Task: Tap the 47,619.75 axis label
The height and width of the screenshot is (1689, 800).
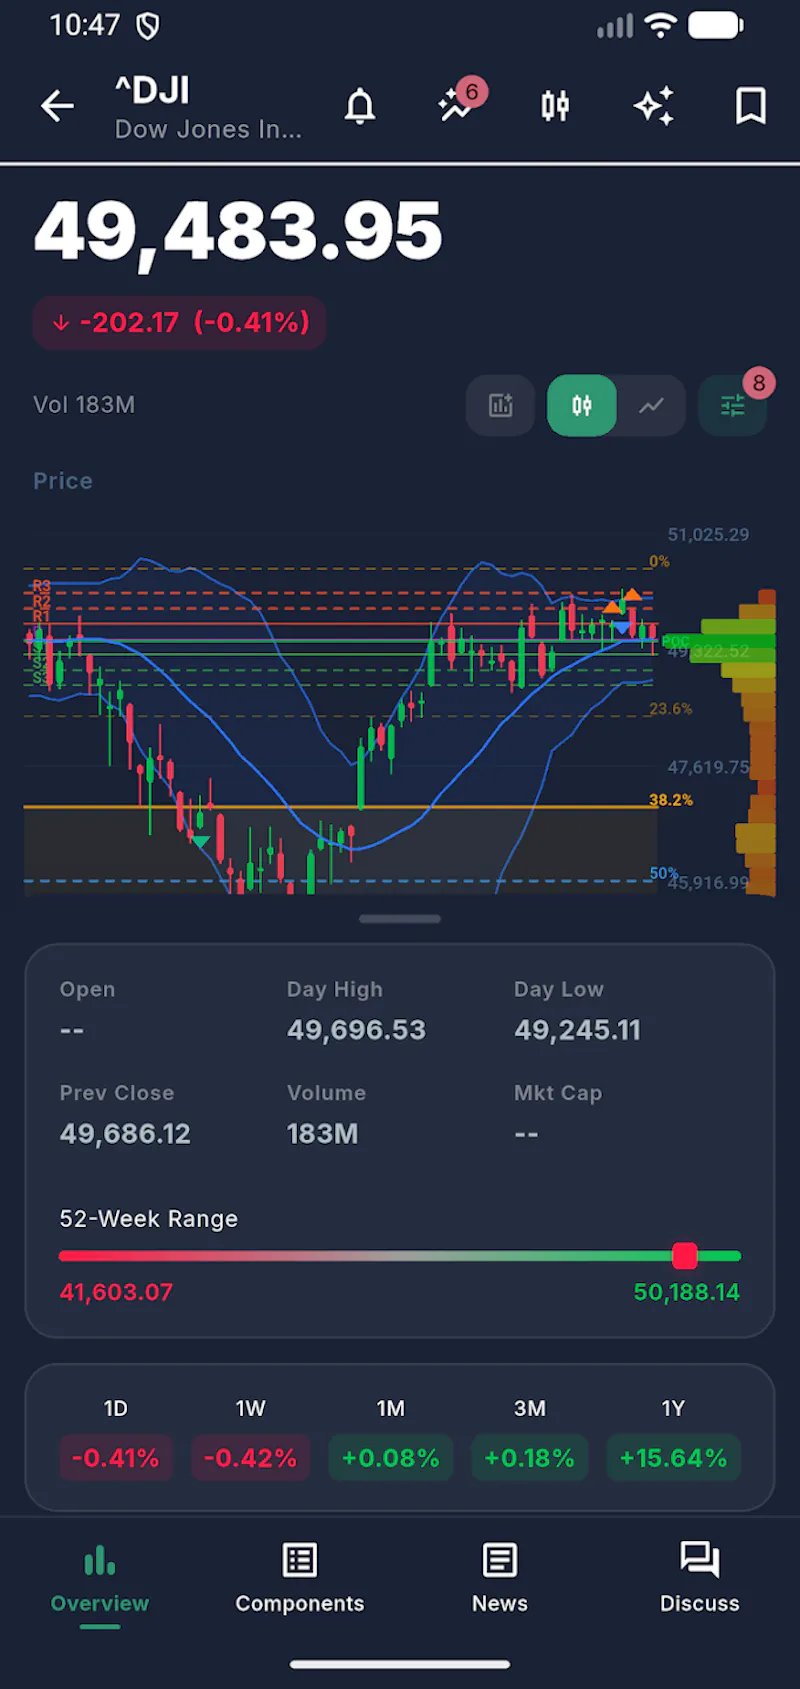Action: (708, 768)
